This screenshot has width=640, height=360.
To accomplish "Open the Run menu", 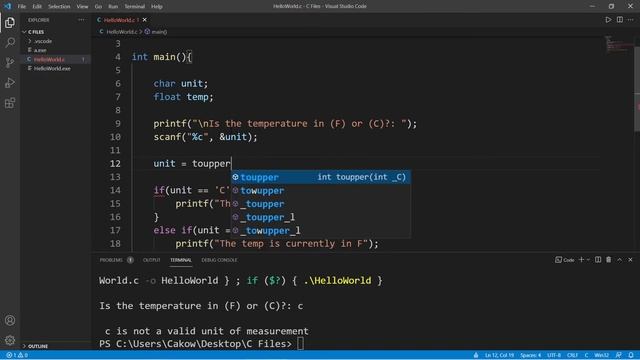I will [x=113, y=7].
